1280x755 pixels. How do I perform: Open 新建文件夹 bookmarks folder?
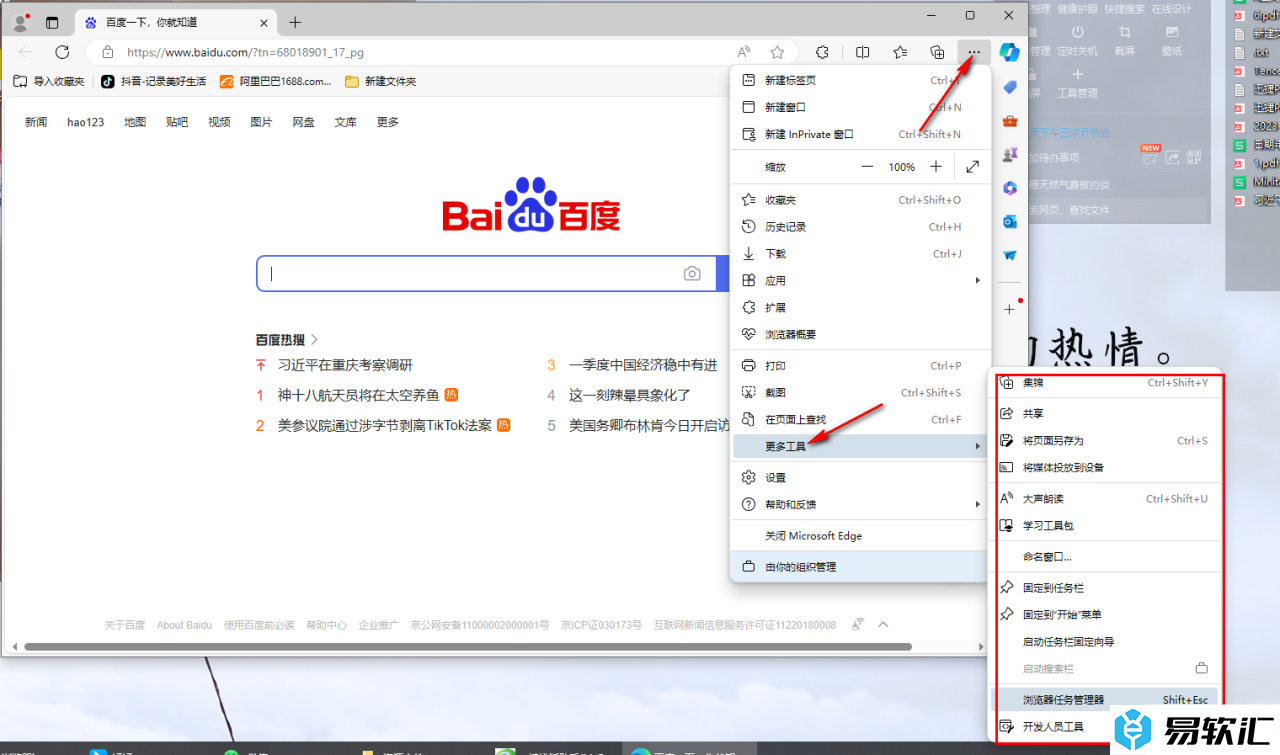[x=380, y=82]
